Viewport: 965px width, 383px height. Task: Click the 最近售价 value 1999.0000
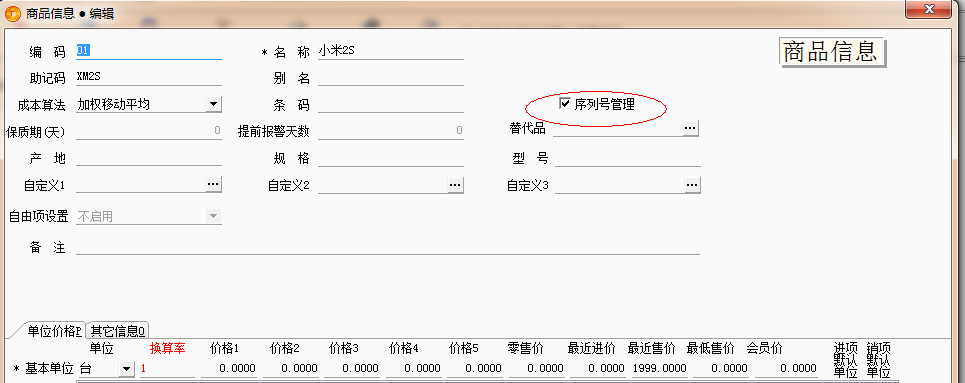(x=660, y=369)
